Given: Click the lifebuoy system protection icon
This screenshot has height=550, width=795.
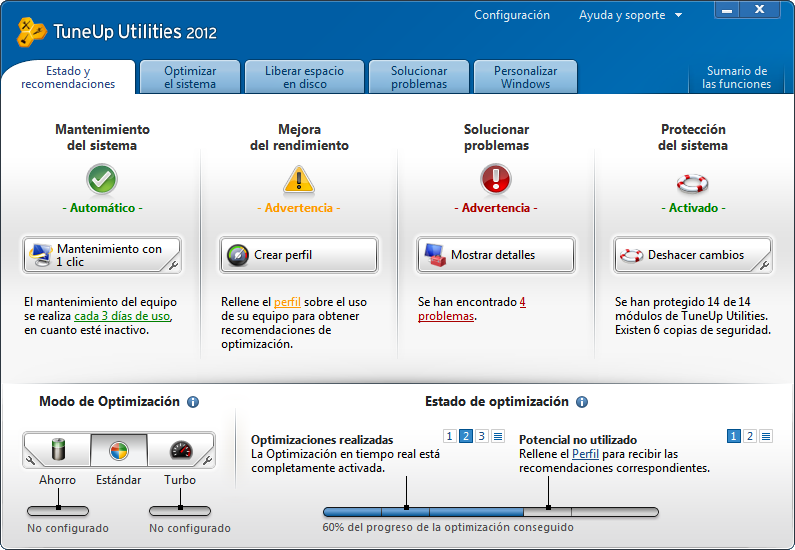Looking at the screenshot, I should 693,182.
